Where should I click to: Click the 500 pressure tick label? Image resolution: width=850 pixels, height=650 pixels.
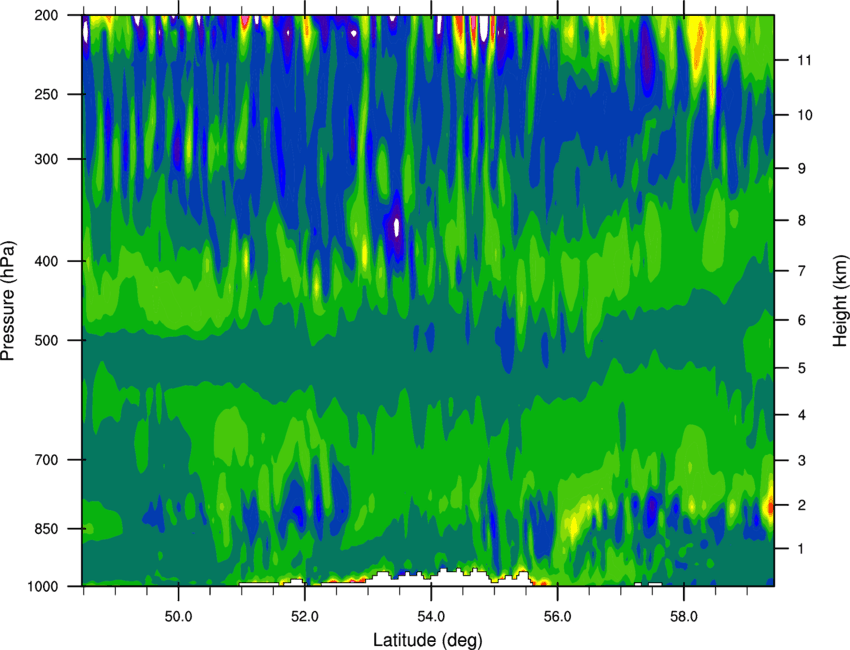tap(48, 340)
